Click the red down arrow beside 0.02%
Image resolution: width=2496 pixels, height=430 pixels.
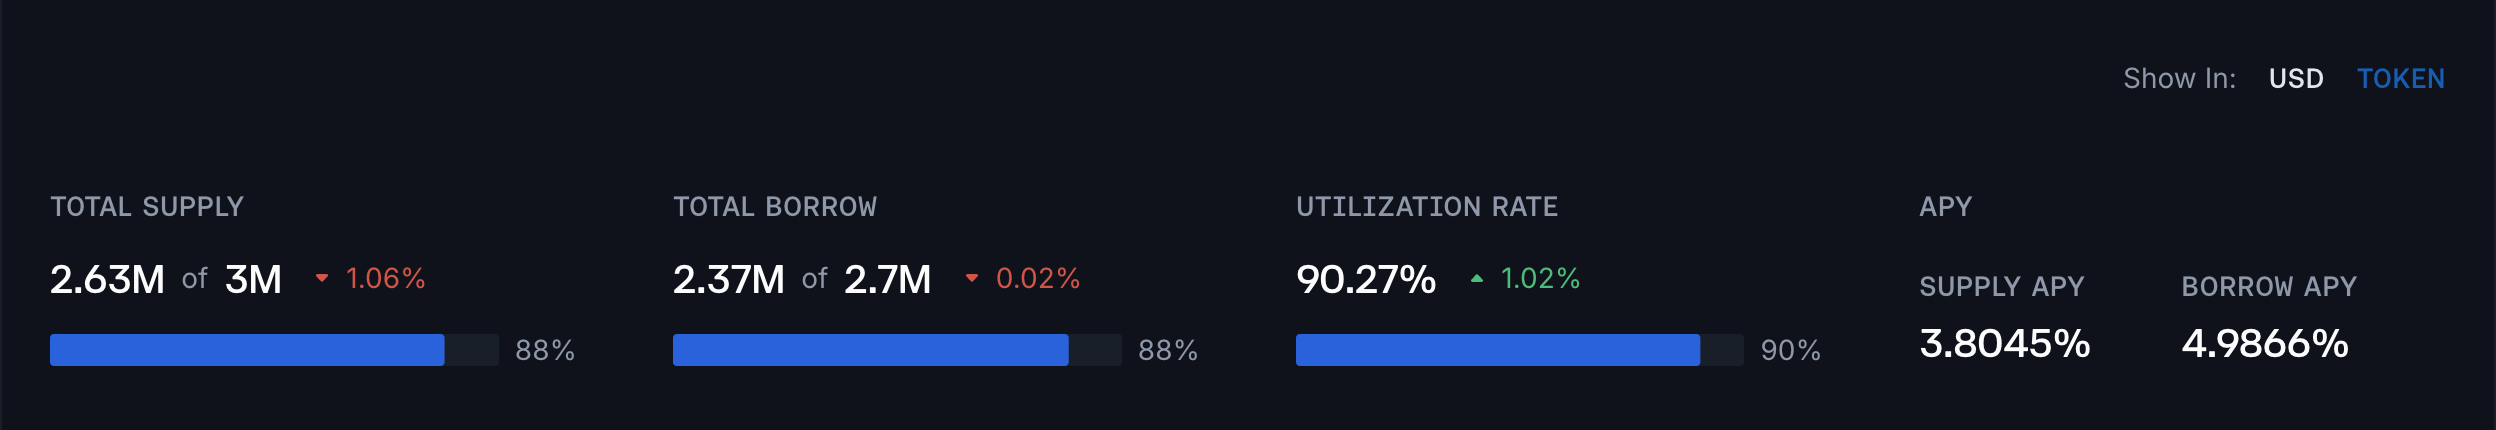[x=971, y=278]
